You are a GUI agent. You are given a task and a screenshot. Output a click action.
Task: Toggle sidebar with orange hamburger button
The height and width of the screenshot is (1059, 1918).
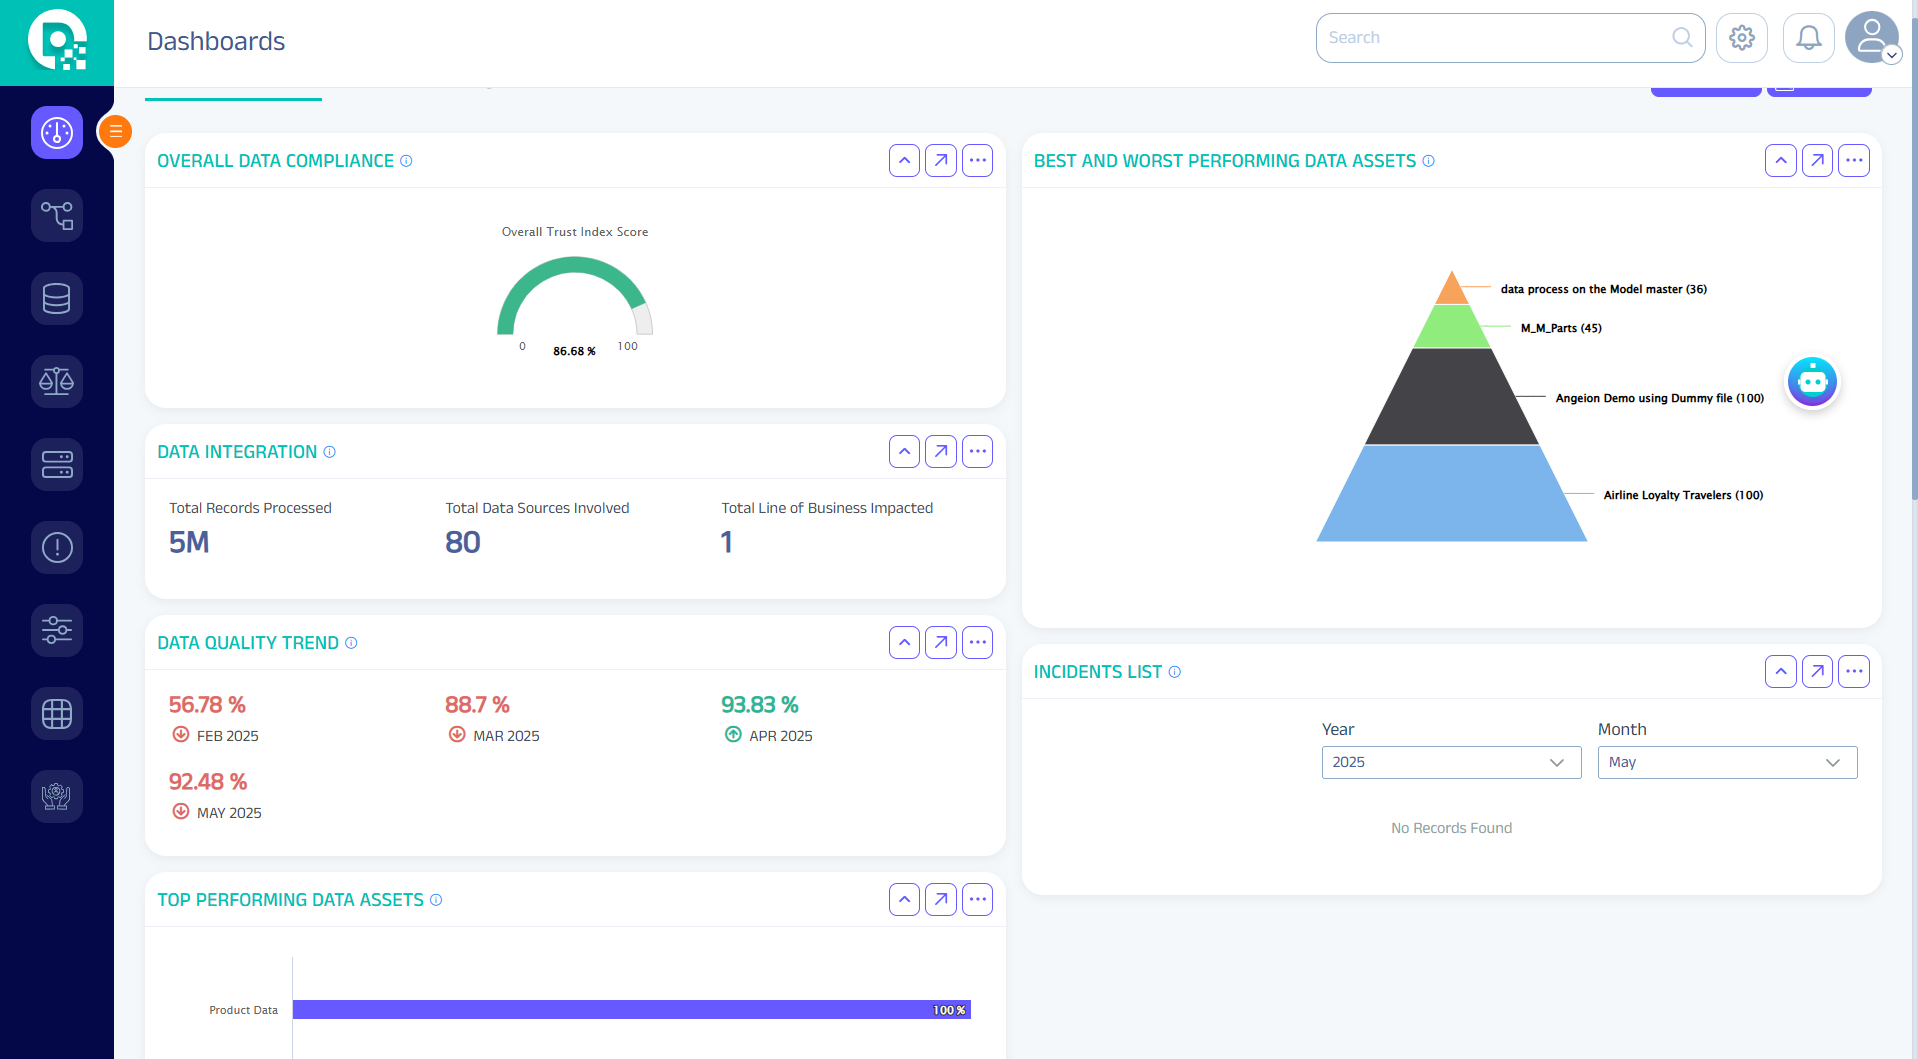(116, 131)
